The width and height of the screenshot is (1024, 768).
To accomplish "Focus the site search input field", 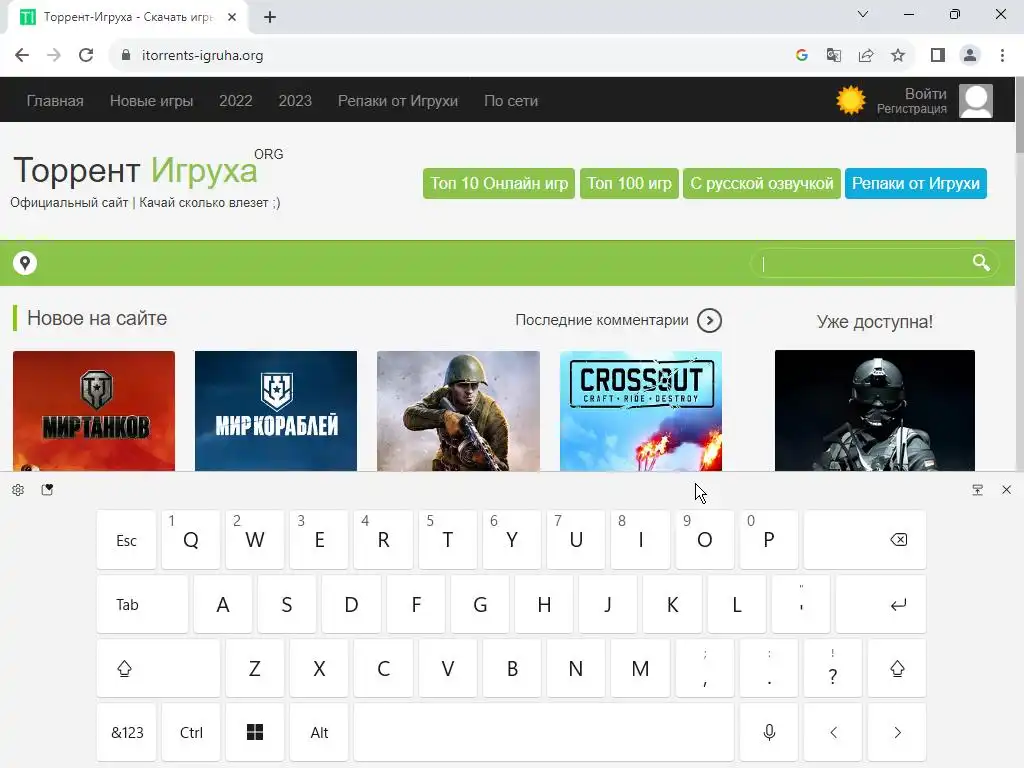I will coord(863,263).
